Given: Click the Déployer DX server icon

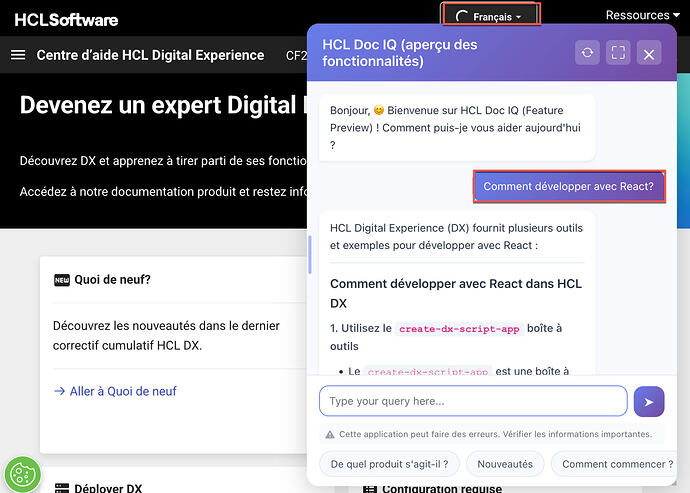Looking at the screenshot, I should [62, 488].
